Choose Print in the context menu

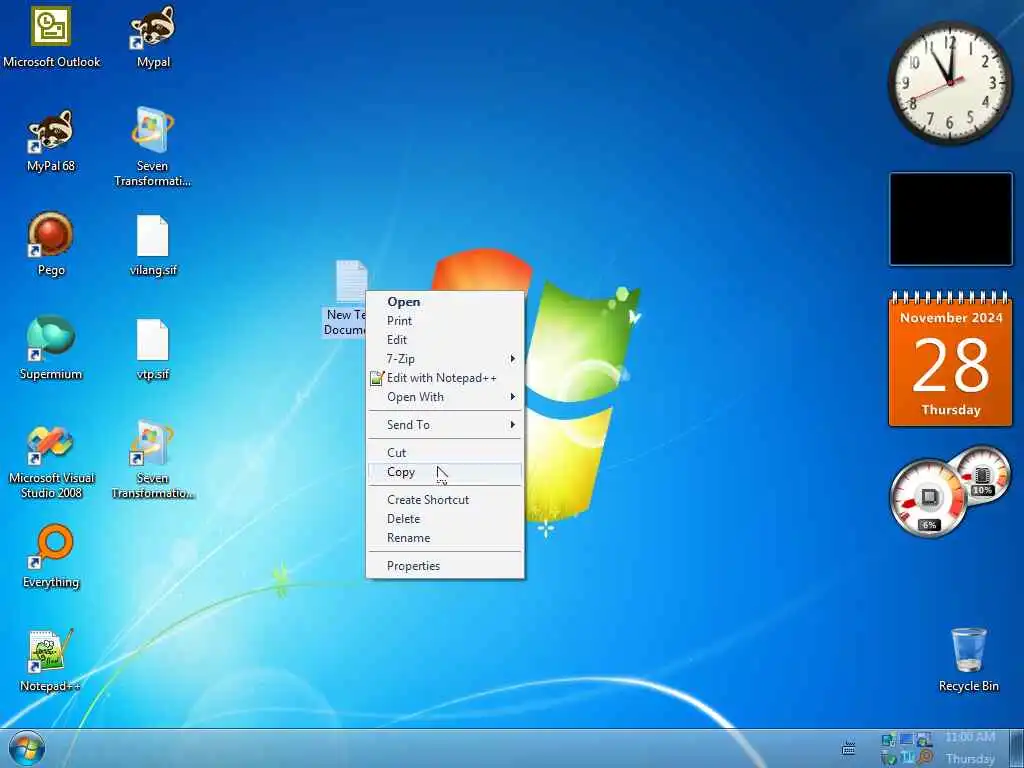445,321
